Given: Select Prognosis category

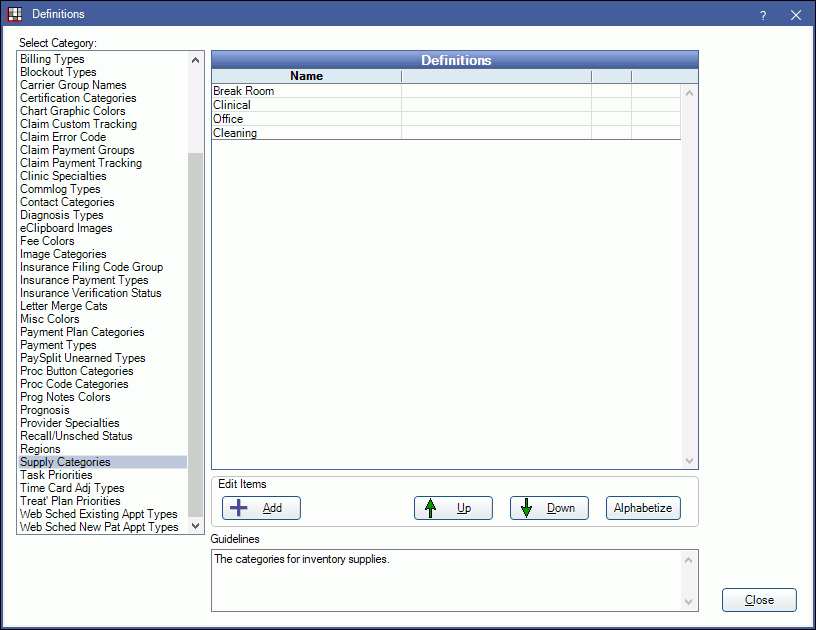Looking at the screenshot, I should point(103,410).
